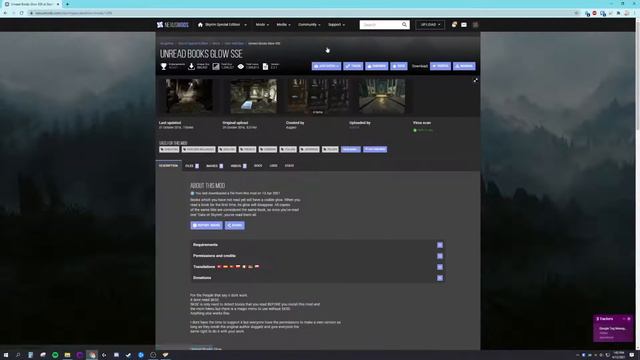Viewport: 640px width, 360px height.
Task: Click the Tag this mod button
Action: pos(375,149)
